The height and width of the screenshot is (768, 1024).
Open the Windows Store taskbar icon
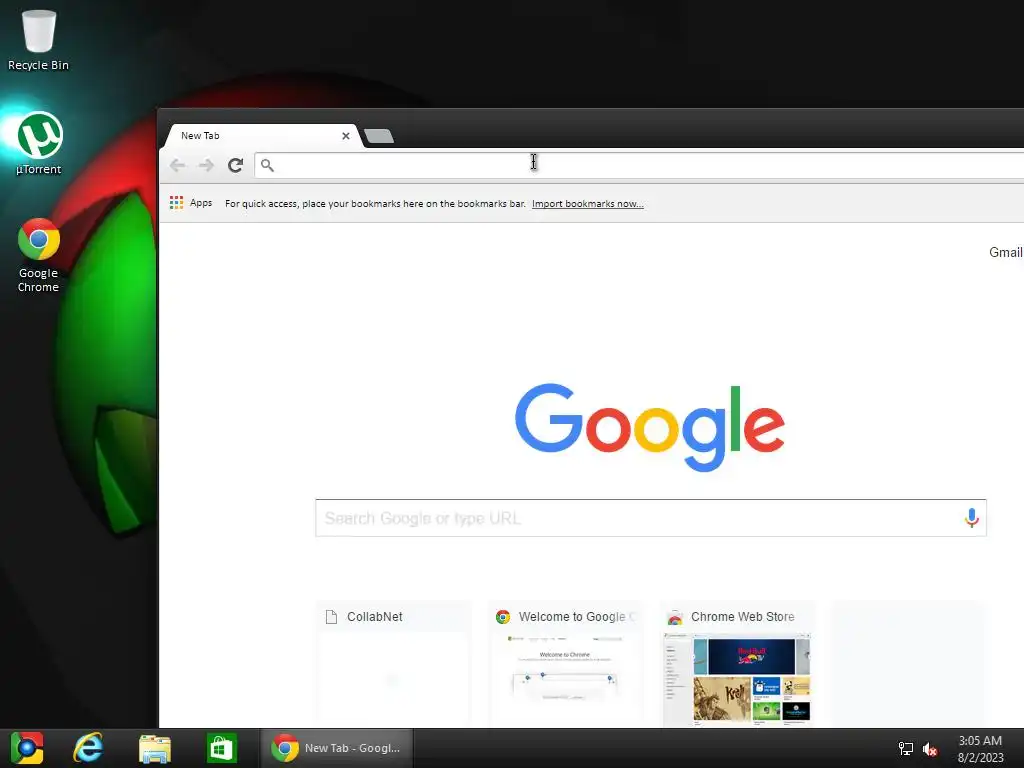click(x=221, y=748)
